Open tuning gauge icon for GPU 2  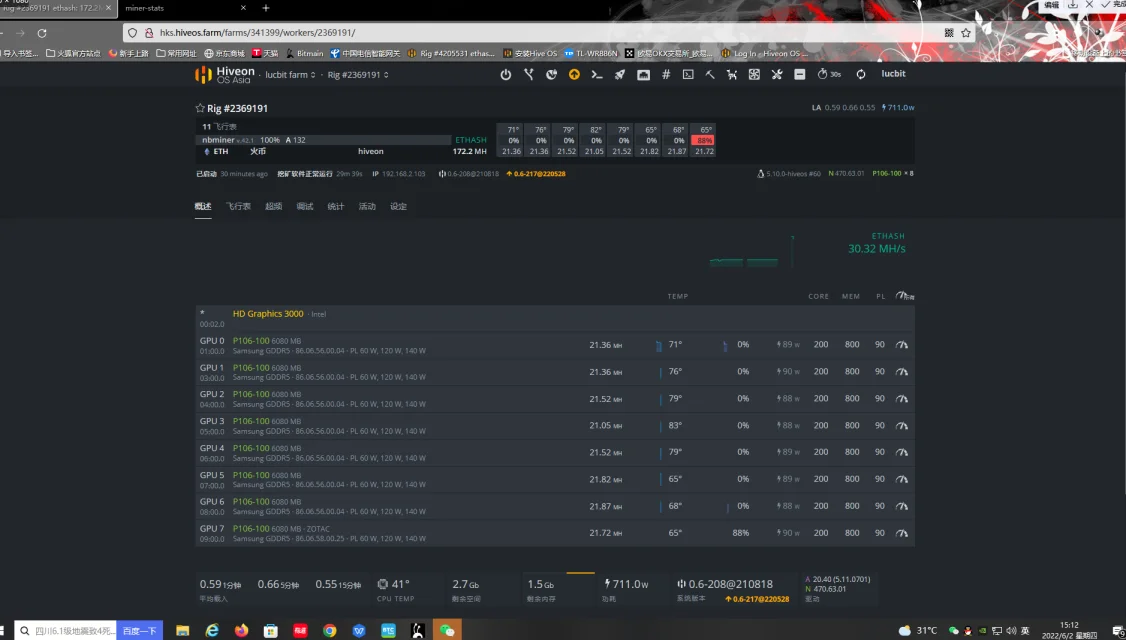click(902, 399)
